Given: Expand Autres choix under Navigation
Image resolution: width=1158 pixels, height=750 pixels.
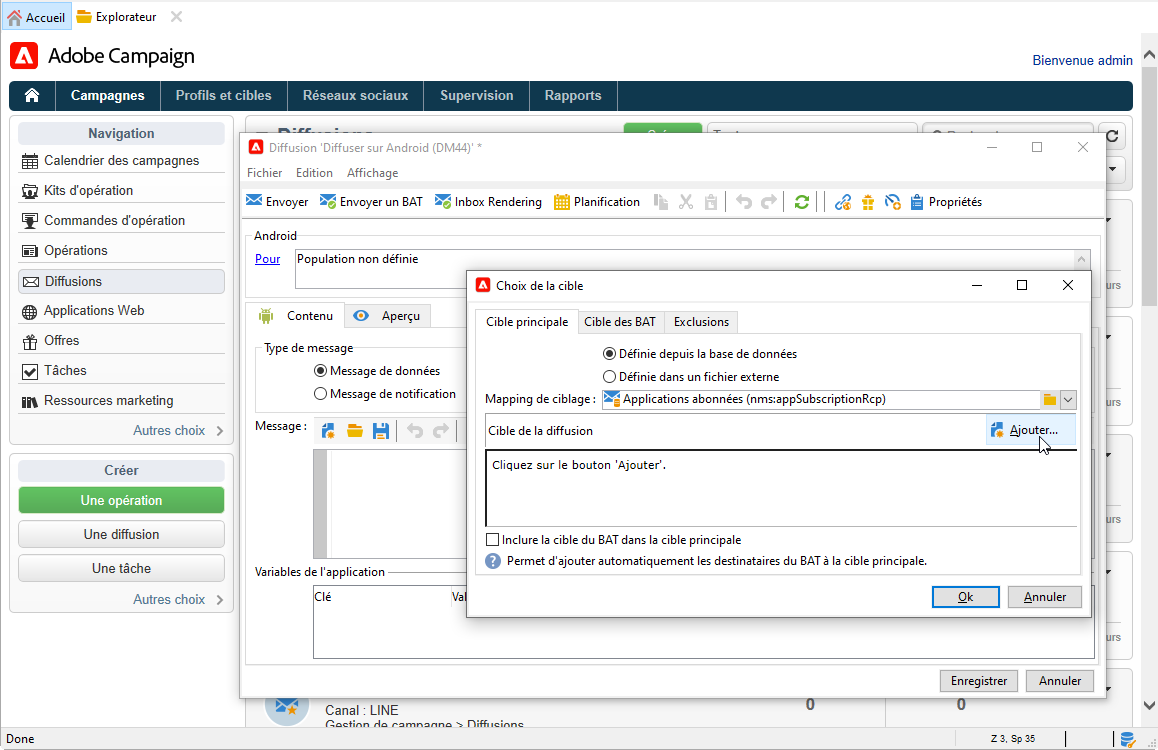Looking at the screenshot, I should point(178,430).
